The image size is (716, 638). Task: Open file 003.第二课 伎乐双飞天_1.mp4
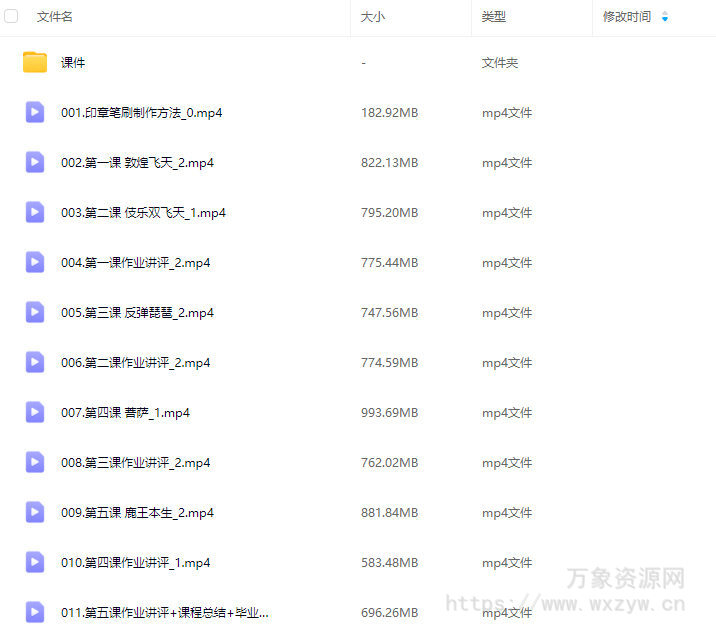click(x=143, y=213)
